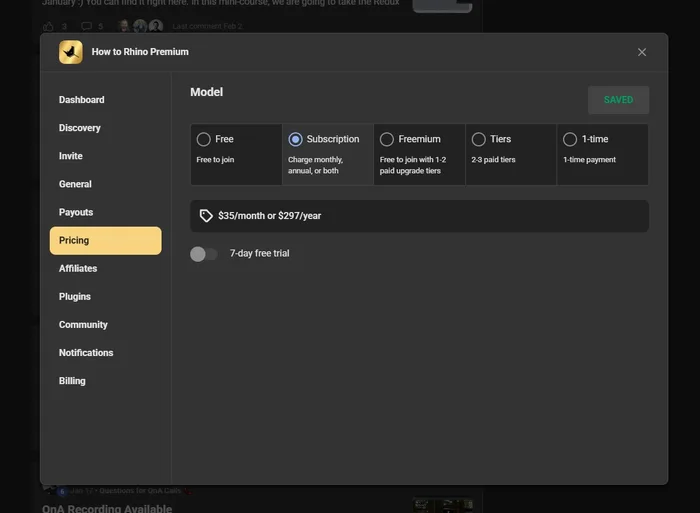Click the comment bubble icon in background post
Screen dimensions: 700x513
[x=87, y=26]
